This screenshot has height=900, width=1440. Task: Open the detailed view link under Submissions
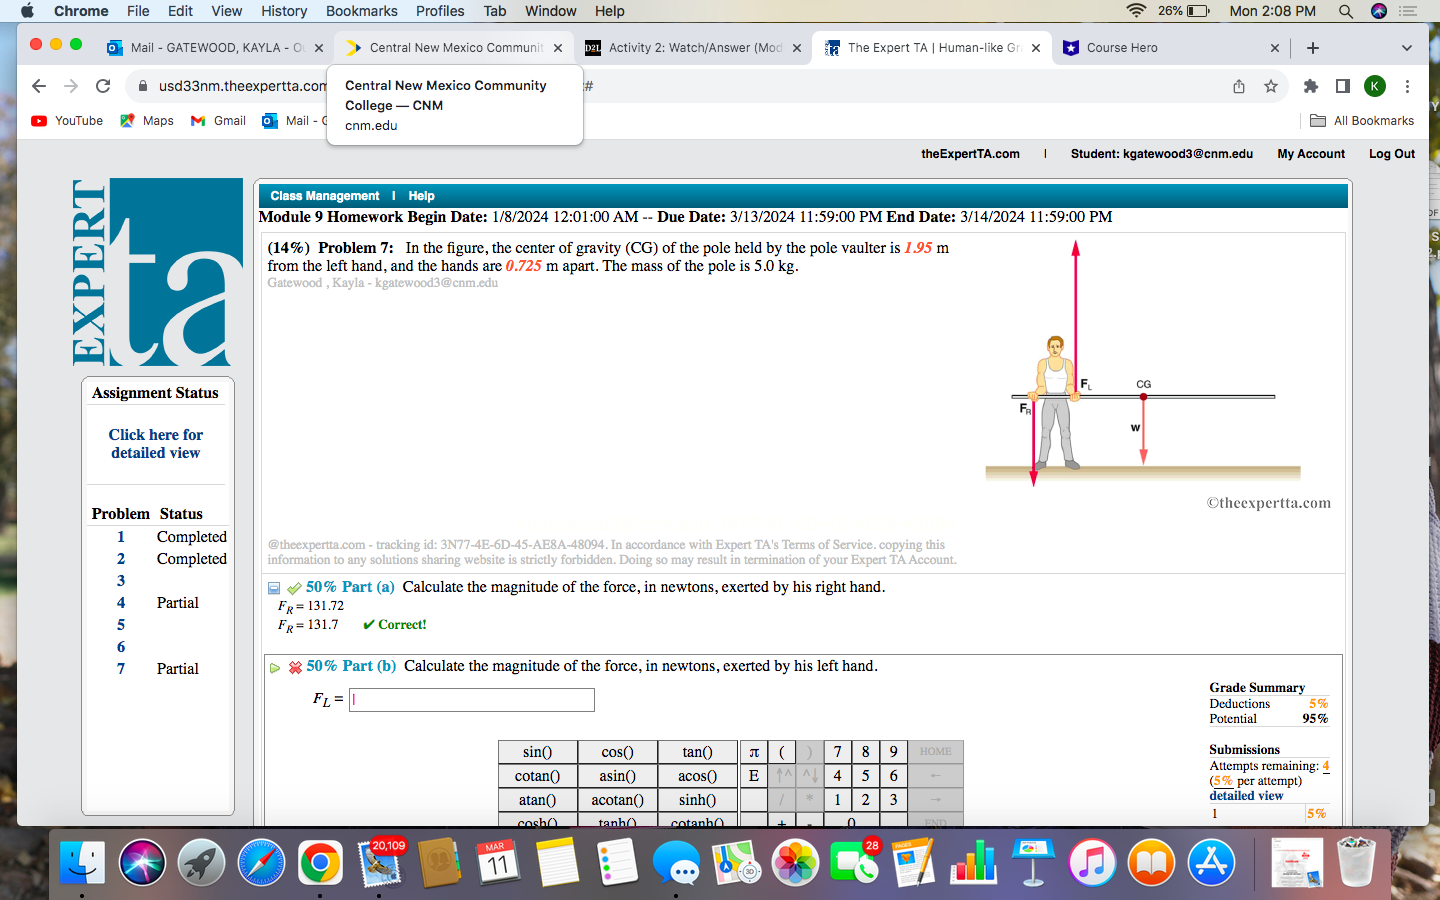(1246, 795)
